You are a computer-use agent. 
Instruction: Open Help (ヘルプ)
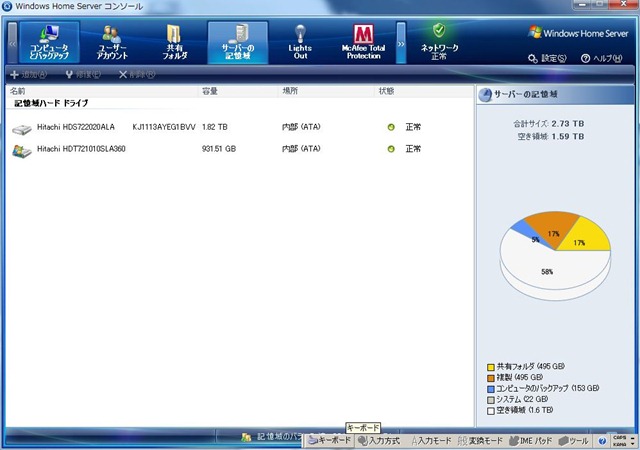click(x=602, y=58)
